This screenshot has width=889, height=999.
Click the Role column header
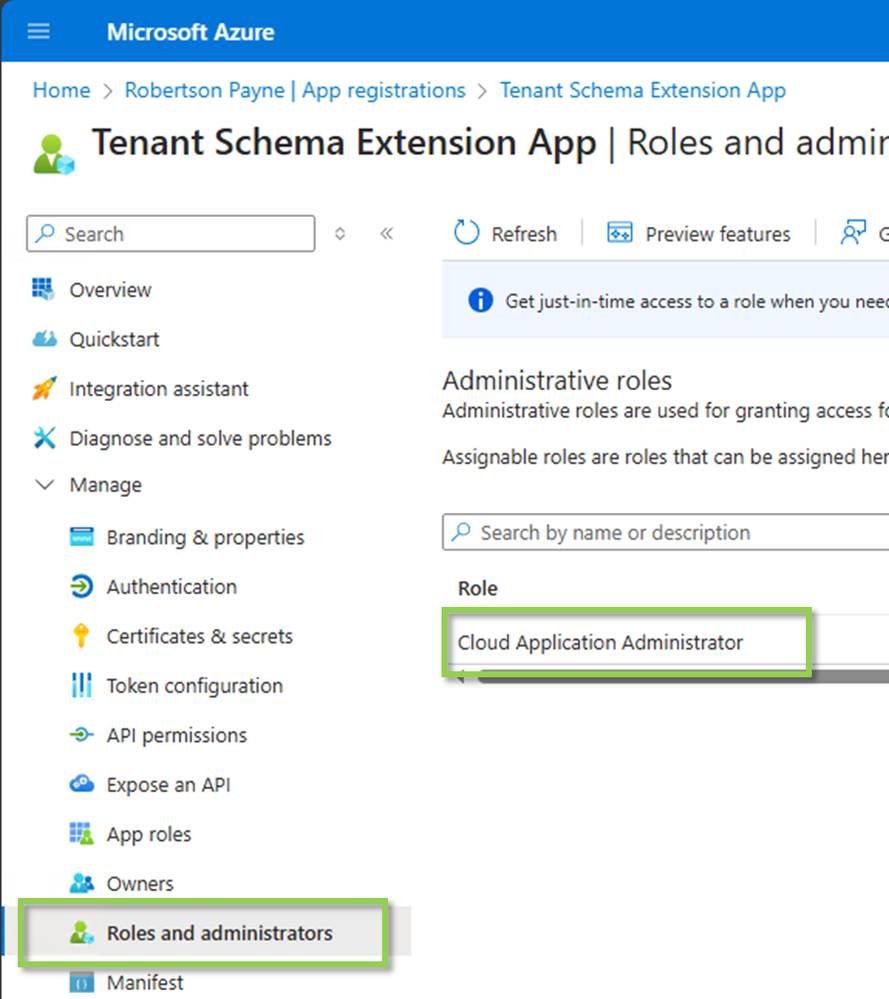coord(477,588)
